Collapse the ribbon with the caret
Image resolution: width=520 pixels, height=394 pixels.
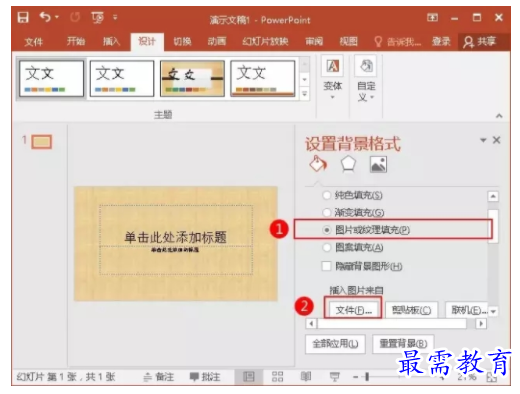pos(499,116)
